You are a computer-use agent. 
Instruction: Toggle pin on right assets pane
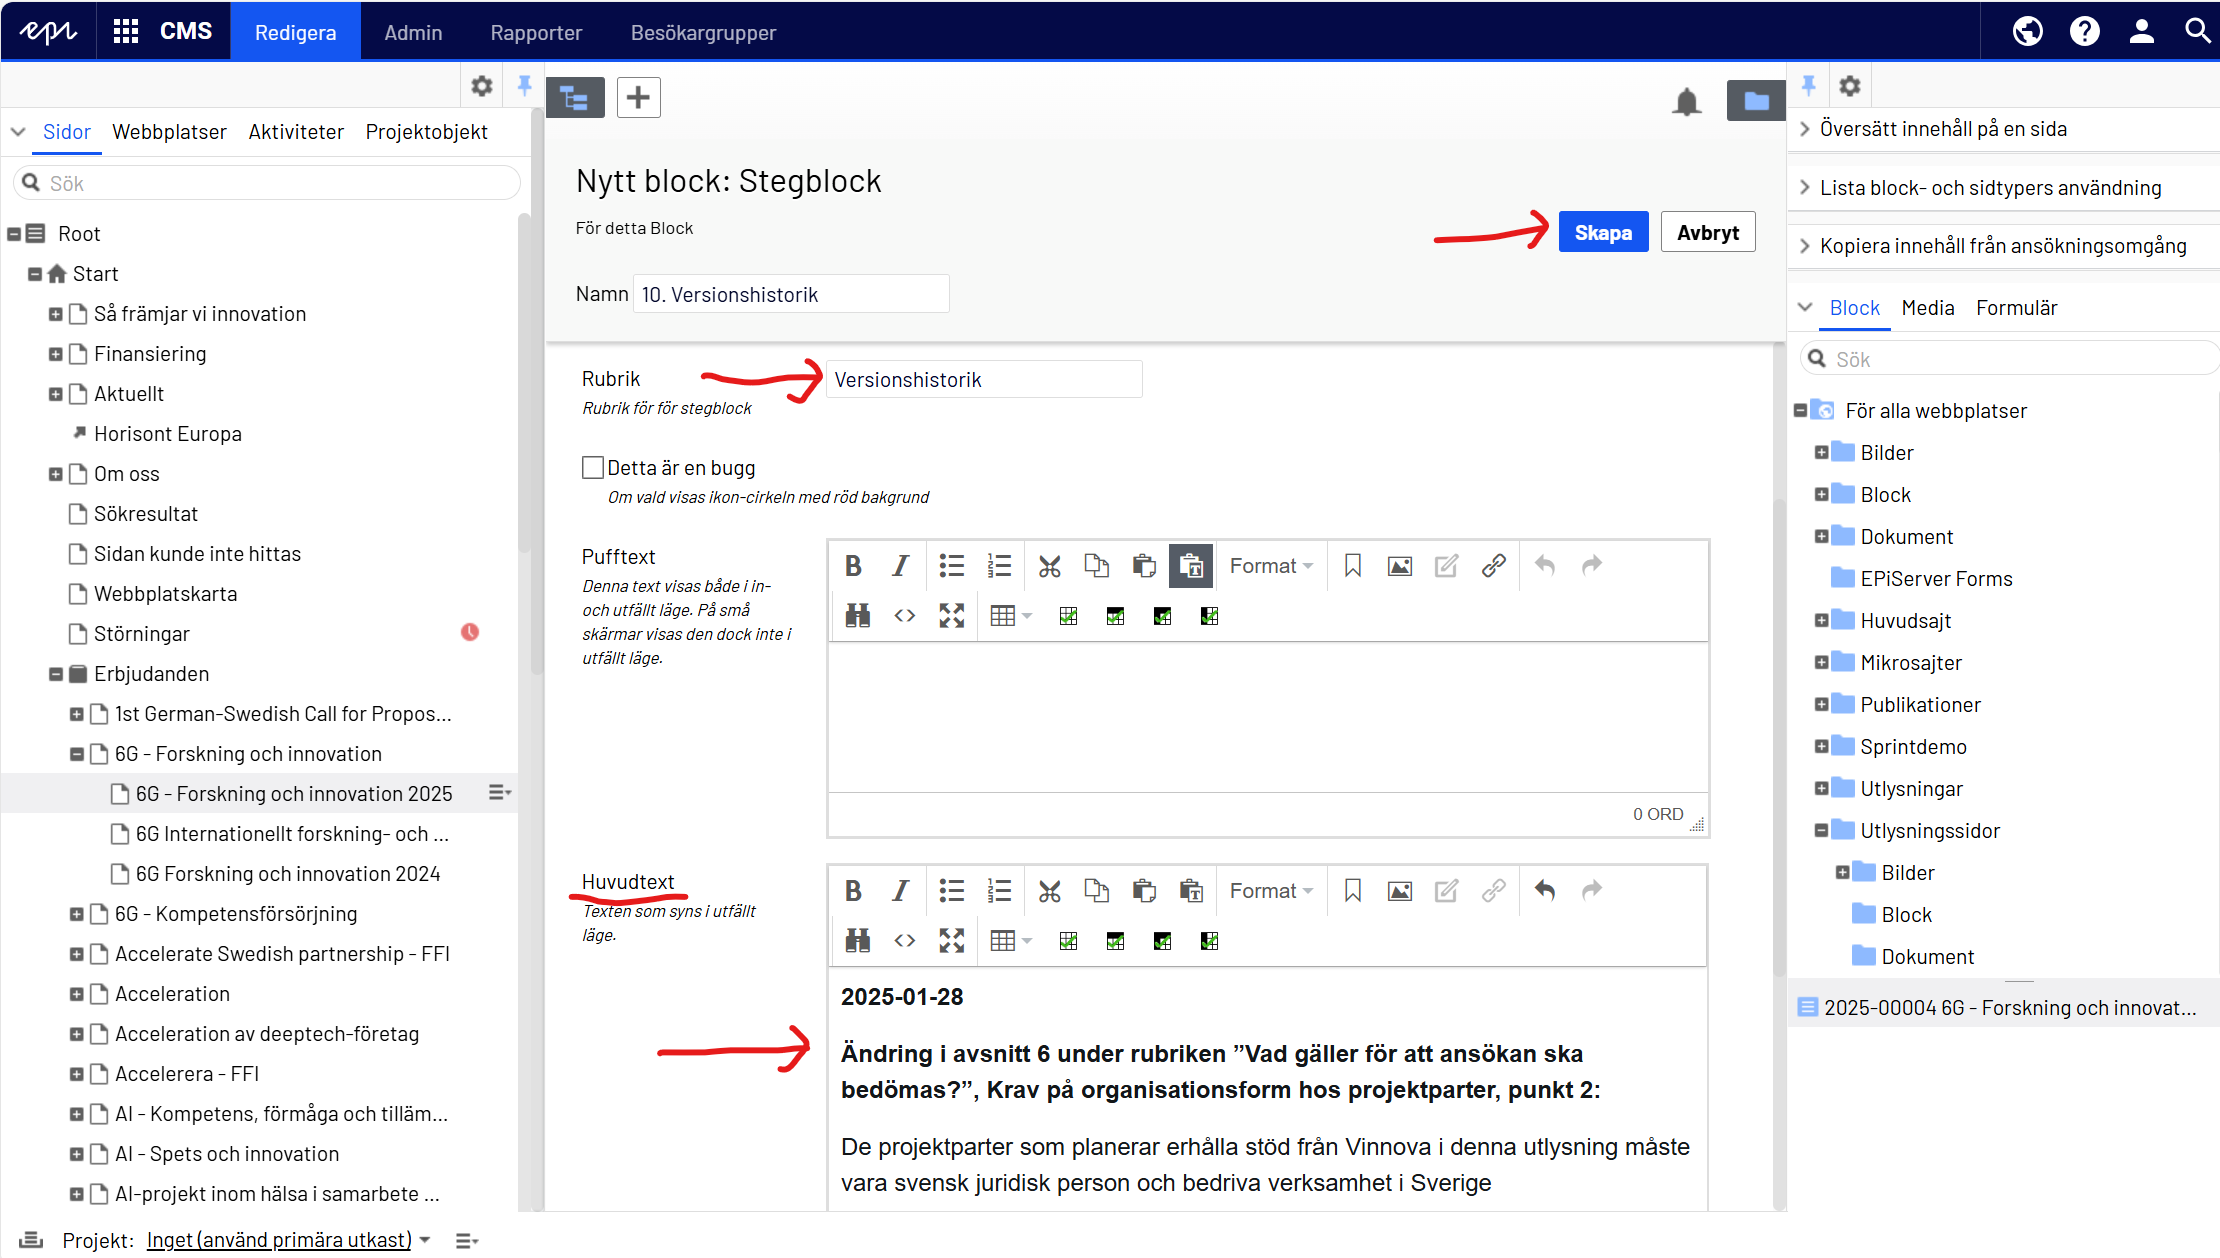1808,86
